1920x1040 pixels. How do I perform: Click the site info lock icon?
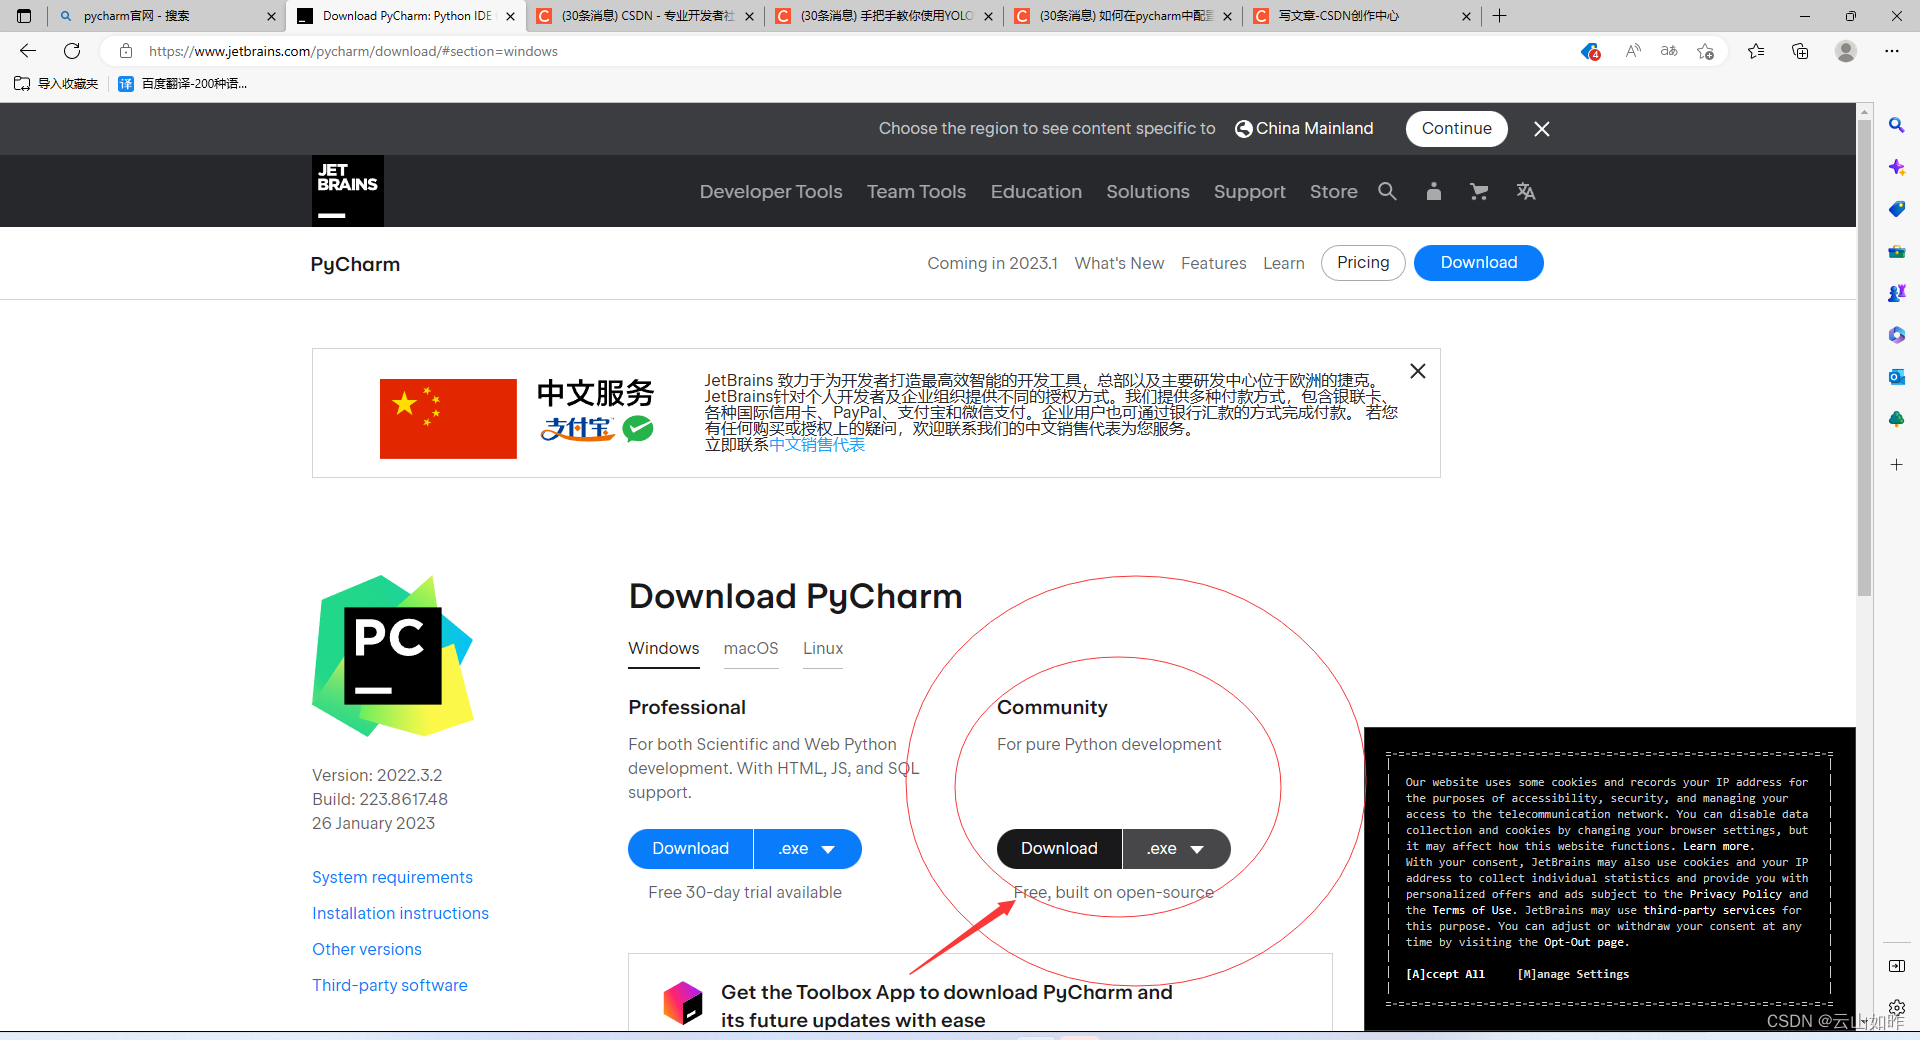126,51
